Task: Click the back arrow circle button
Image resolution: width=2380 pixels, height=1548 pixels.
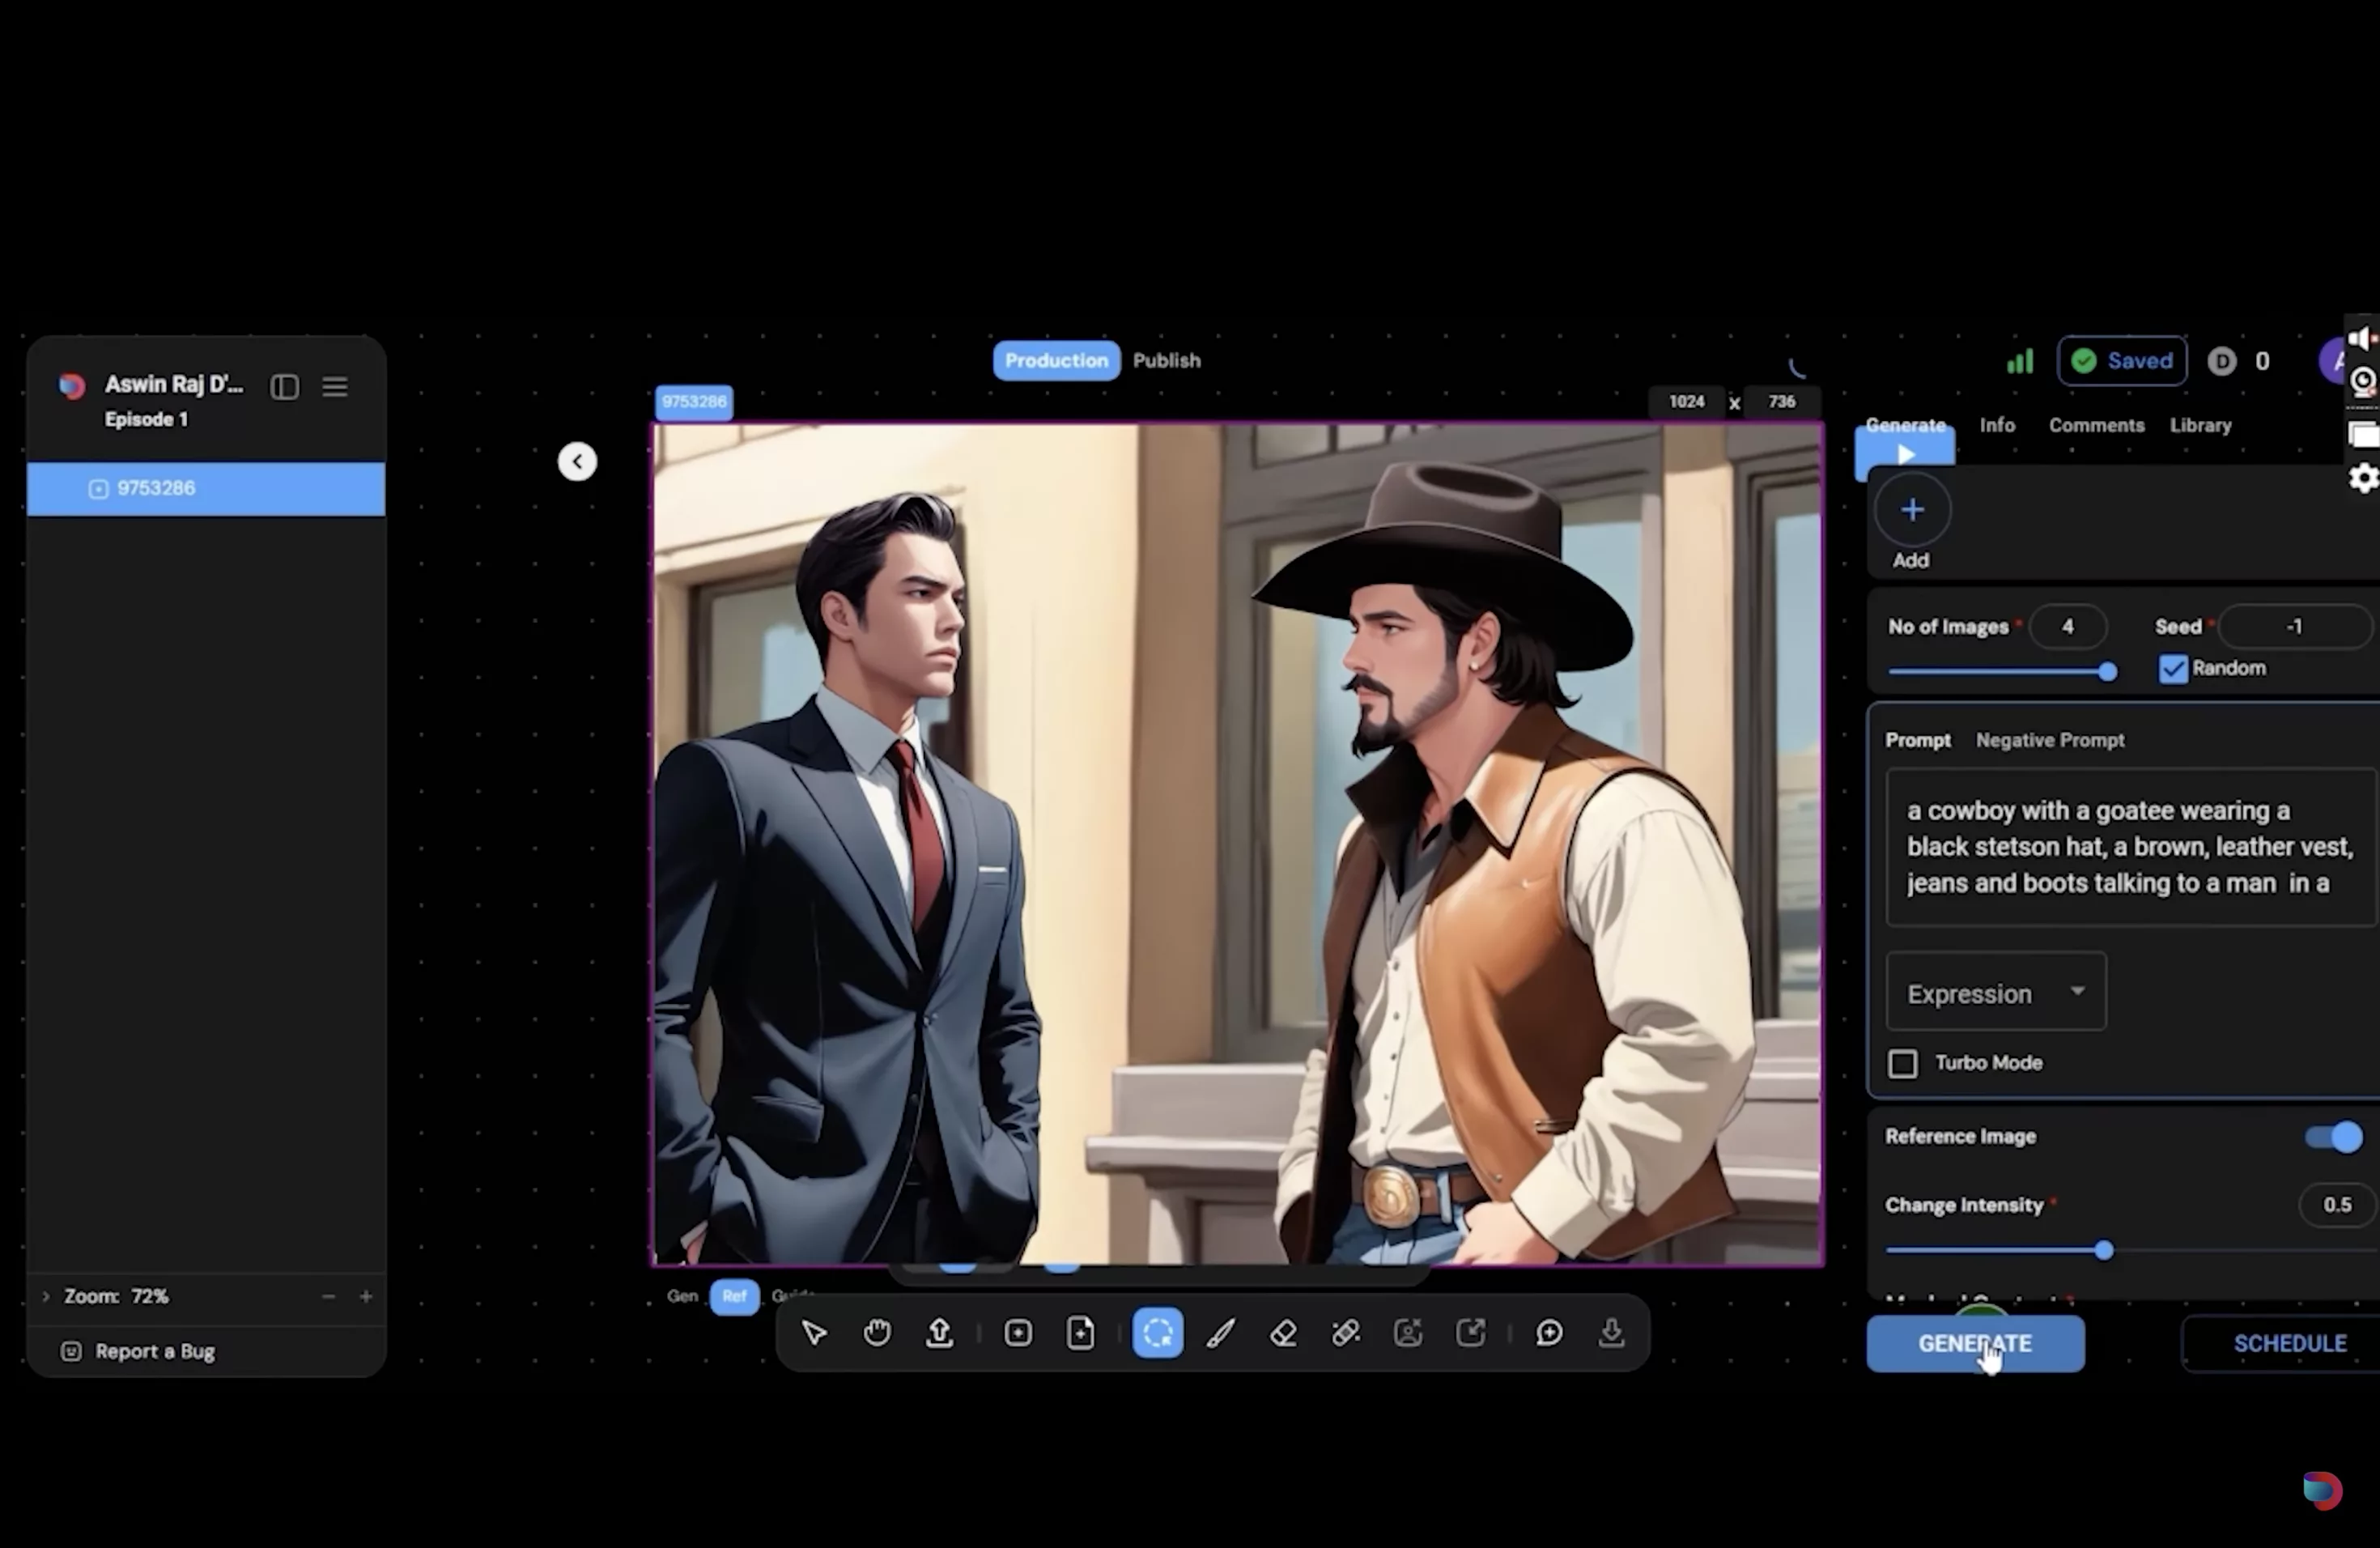Action: coord(577,462)
